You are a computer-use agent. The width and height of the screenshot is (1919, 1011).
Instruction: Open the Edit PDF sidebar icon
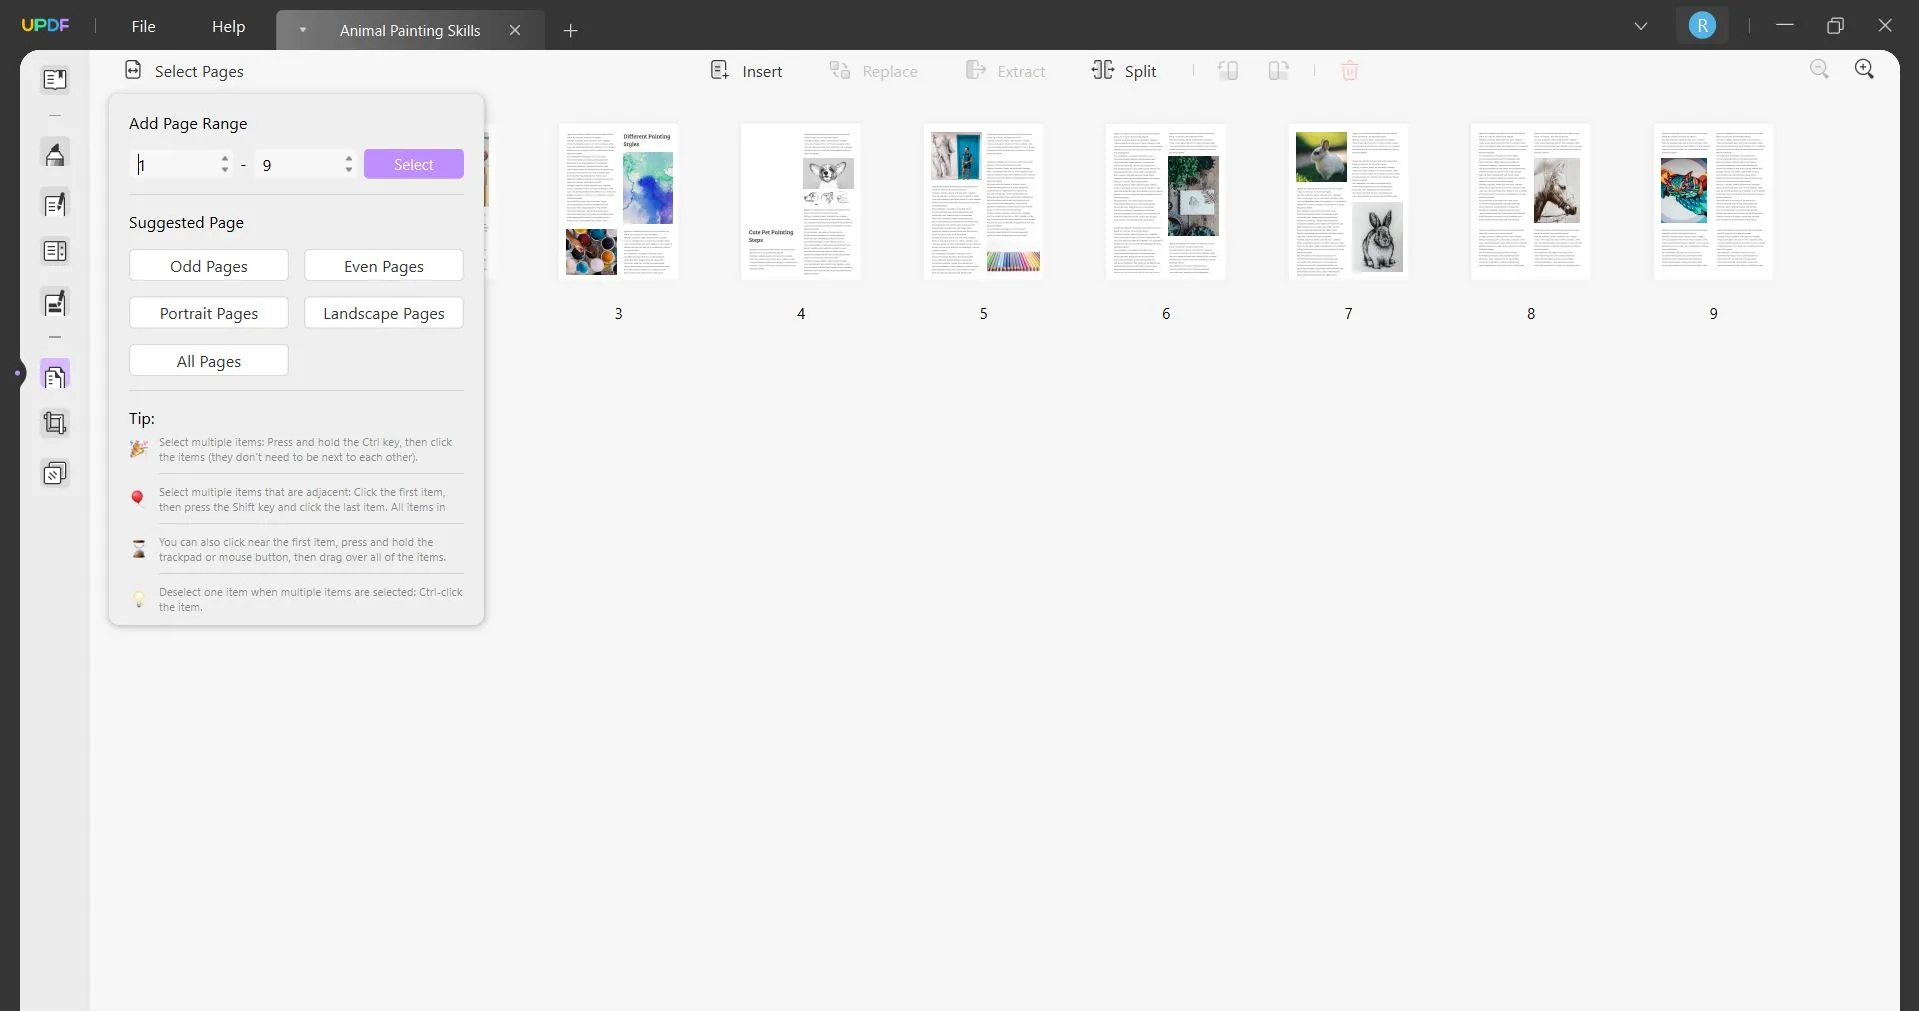[55, 204]
